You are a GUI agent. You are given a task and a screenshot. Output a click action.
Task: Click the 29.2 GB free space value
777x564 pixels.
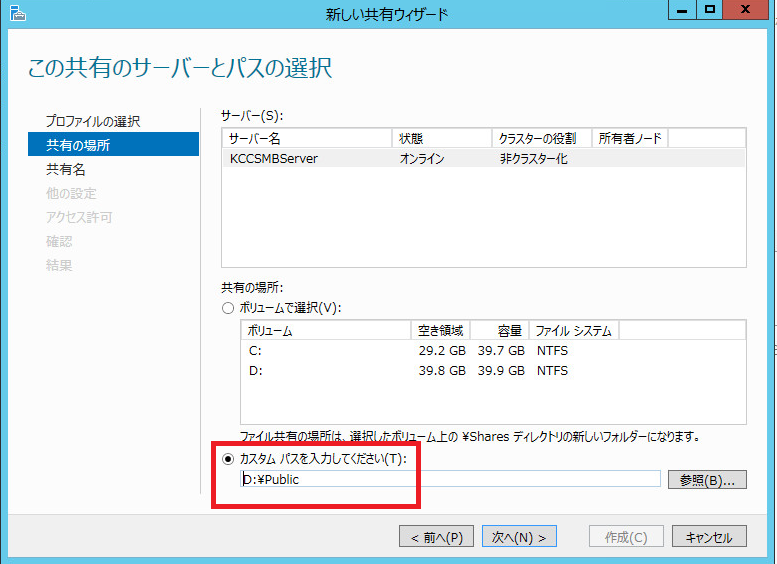pyautogui.click(x=442, y=350)
